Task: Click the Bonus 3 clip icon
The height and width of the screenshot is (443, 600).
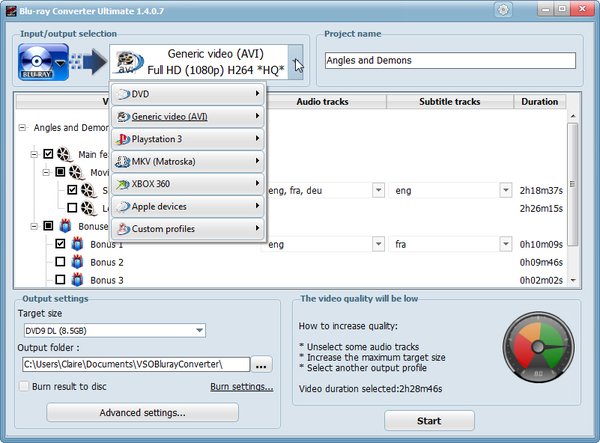Action: pyautogui.click(x=77, y=280)
